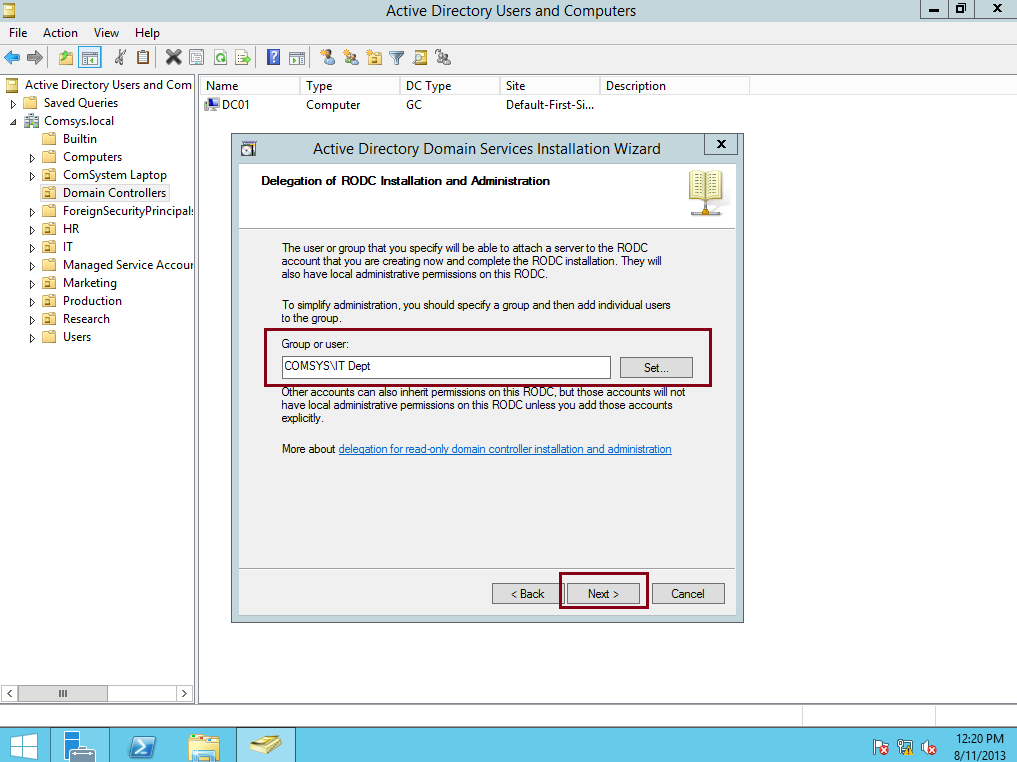
Task: Open the Action menu
Action: point(60,32)
